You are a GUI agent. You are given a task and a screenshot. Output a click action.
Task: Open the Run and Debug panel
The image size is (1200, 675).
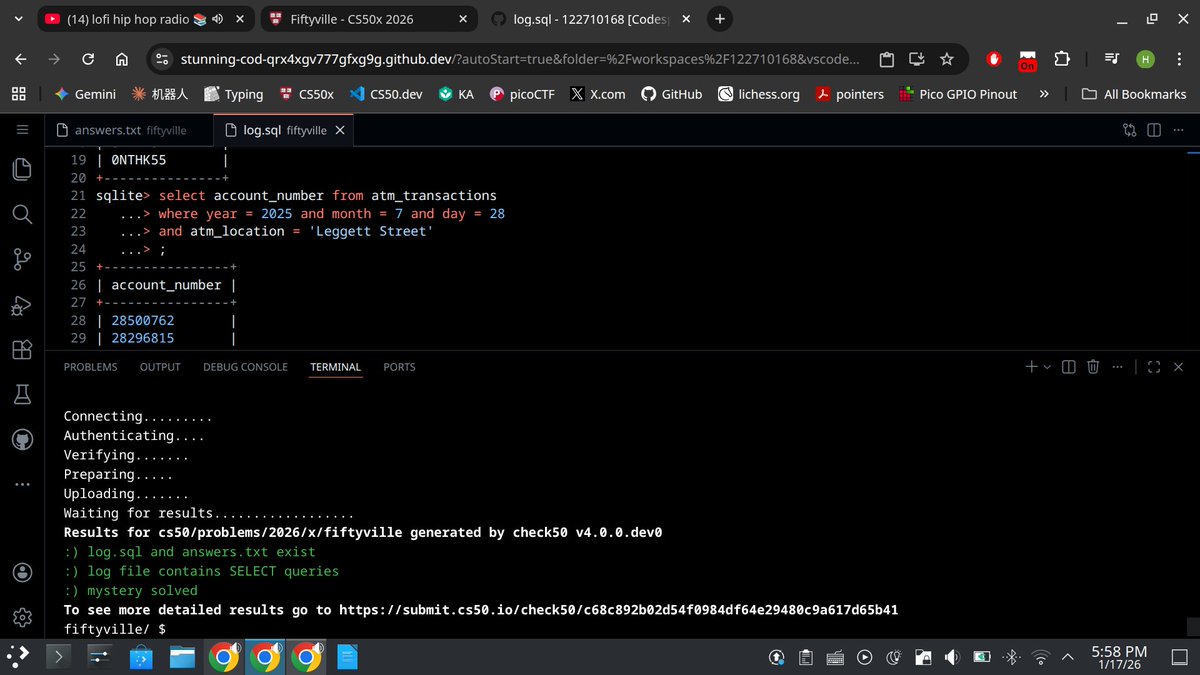(22, 304)
